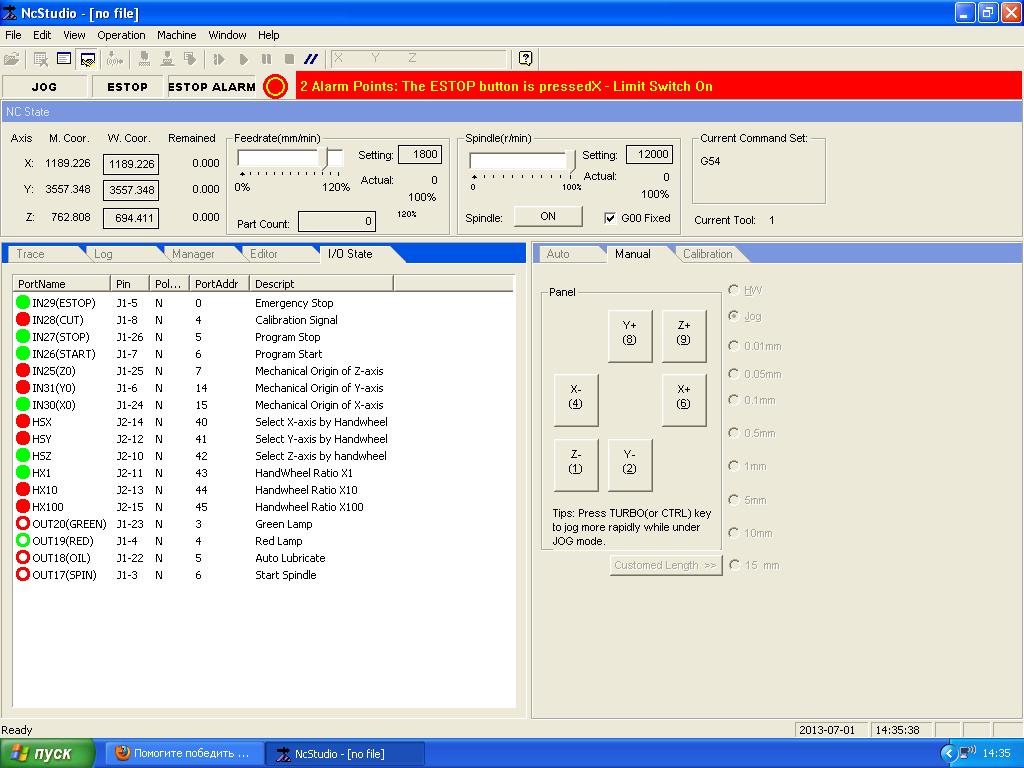Screen dimensions: 1024x768
Task: Select the HW radio button
Action: click(x=734, y=289)
